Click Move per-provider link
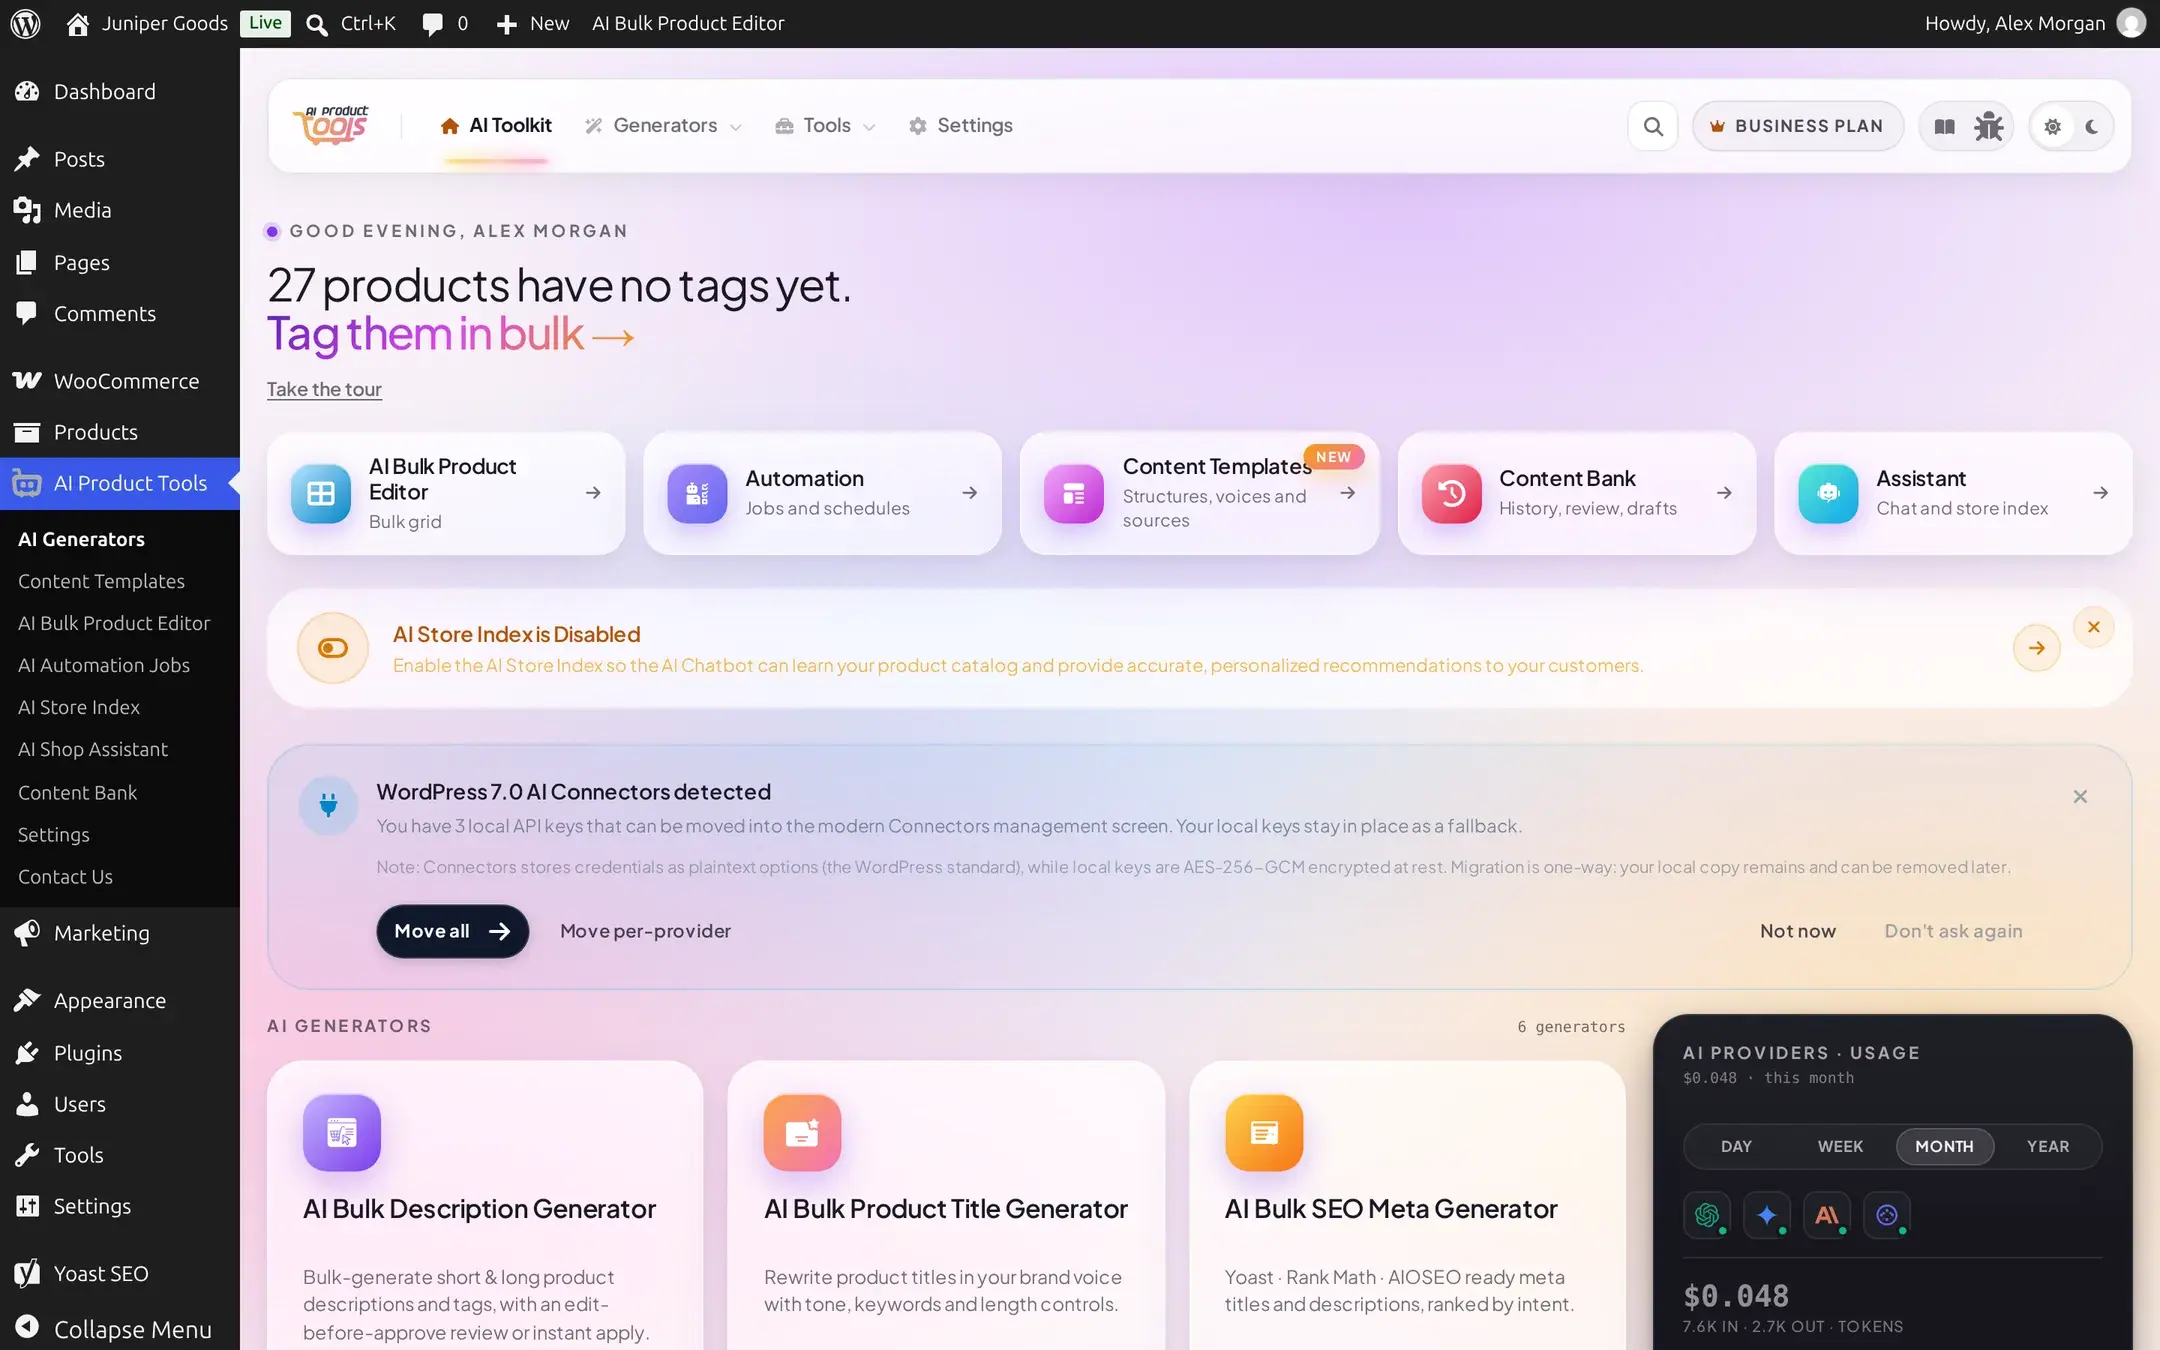Viewport: 2160px width, 1350px height. point(645,931)
